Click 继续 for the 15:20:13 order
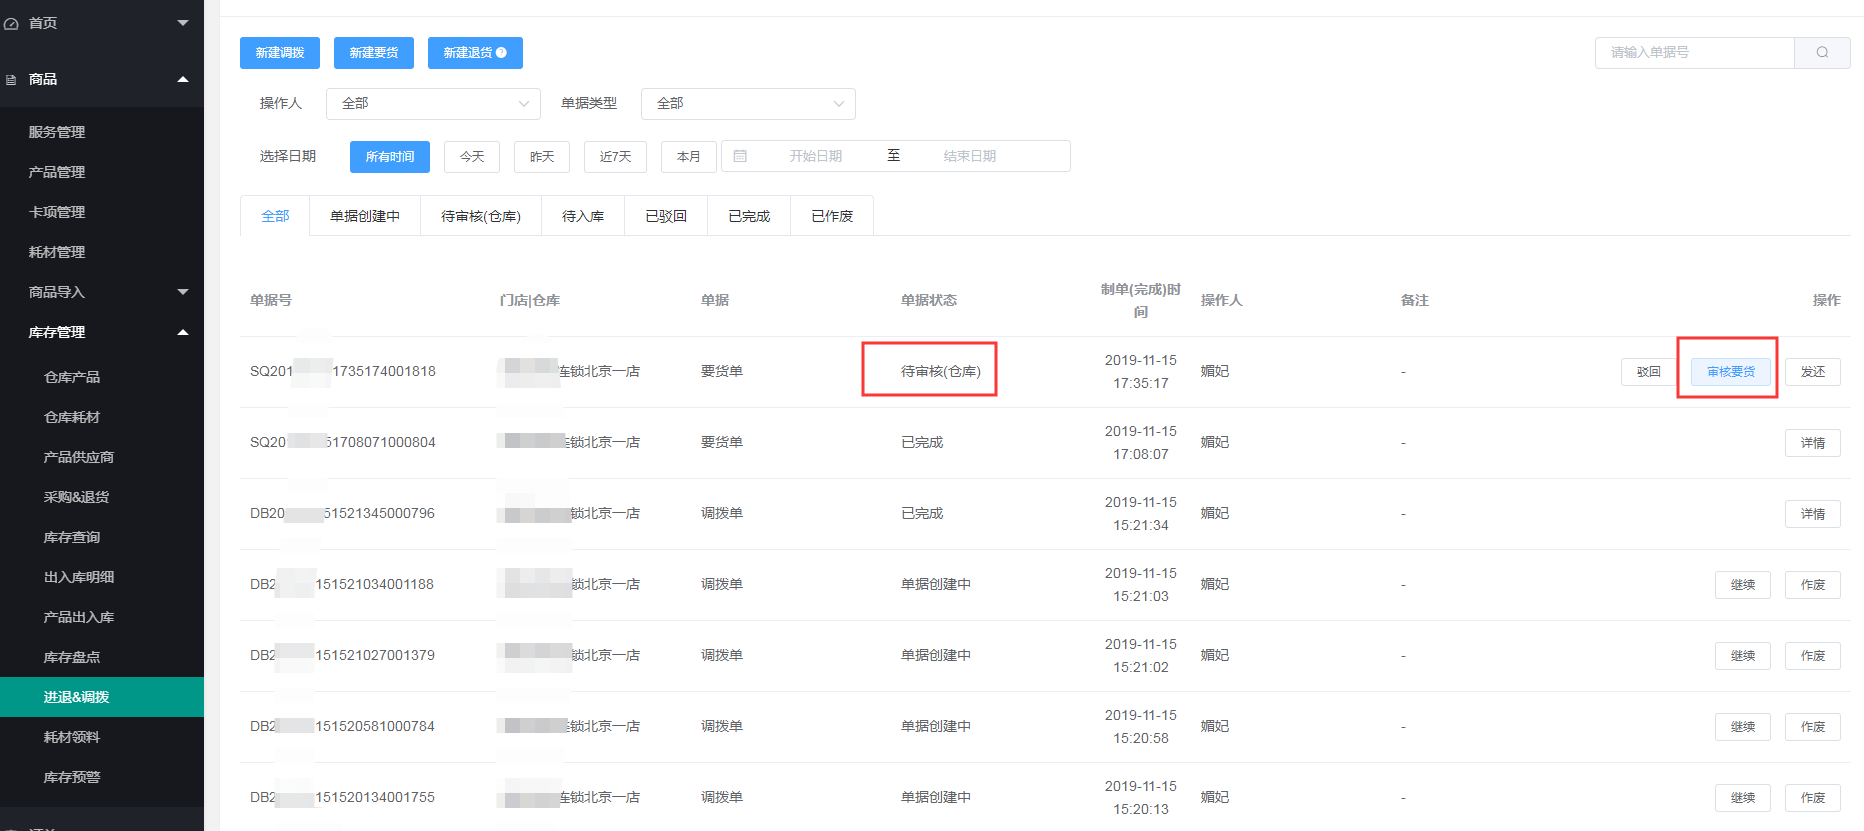The image size is (1864, 831). tap(1743, 798)
